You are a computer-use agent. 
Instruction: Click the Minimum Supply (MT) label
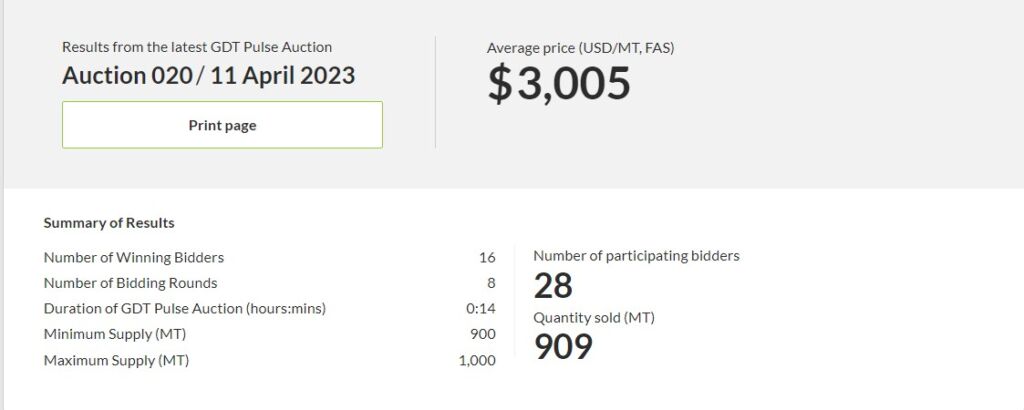pyautogui.click(x=115, y=334)
